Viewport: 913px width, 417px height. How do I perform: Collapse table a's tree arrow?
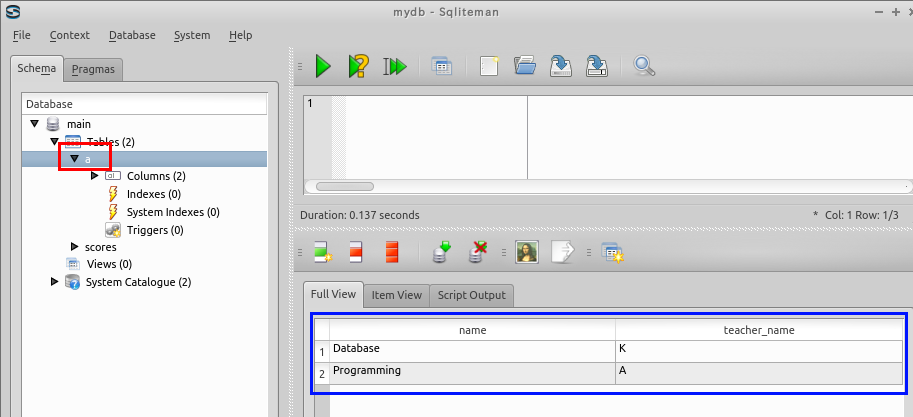tap(75, 158)
